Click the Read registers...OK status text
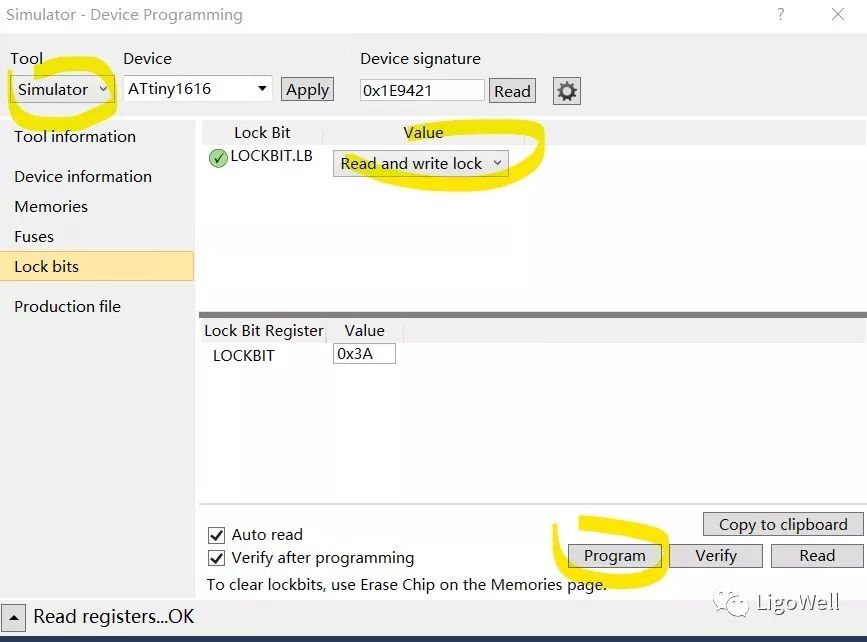 pyautogui.click(x=113, y=617)
